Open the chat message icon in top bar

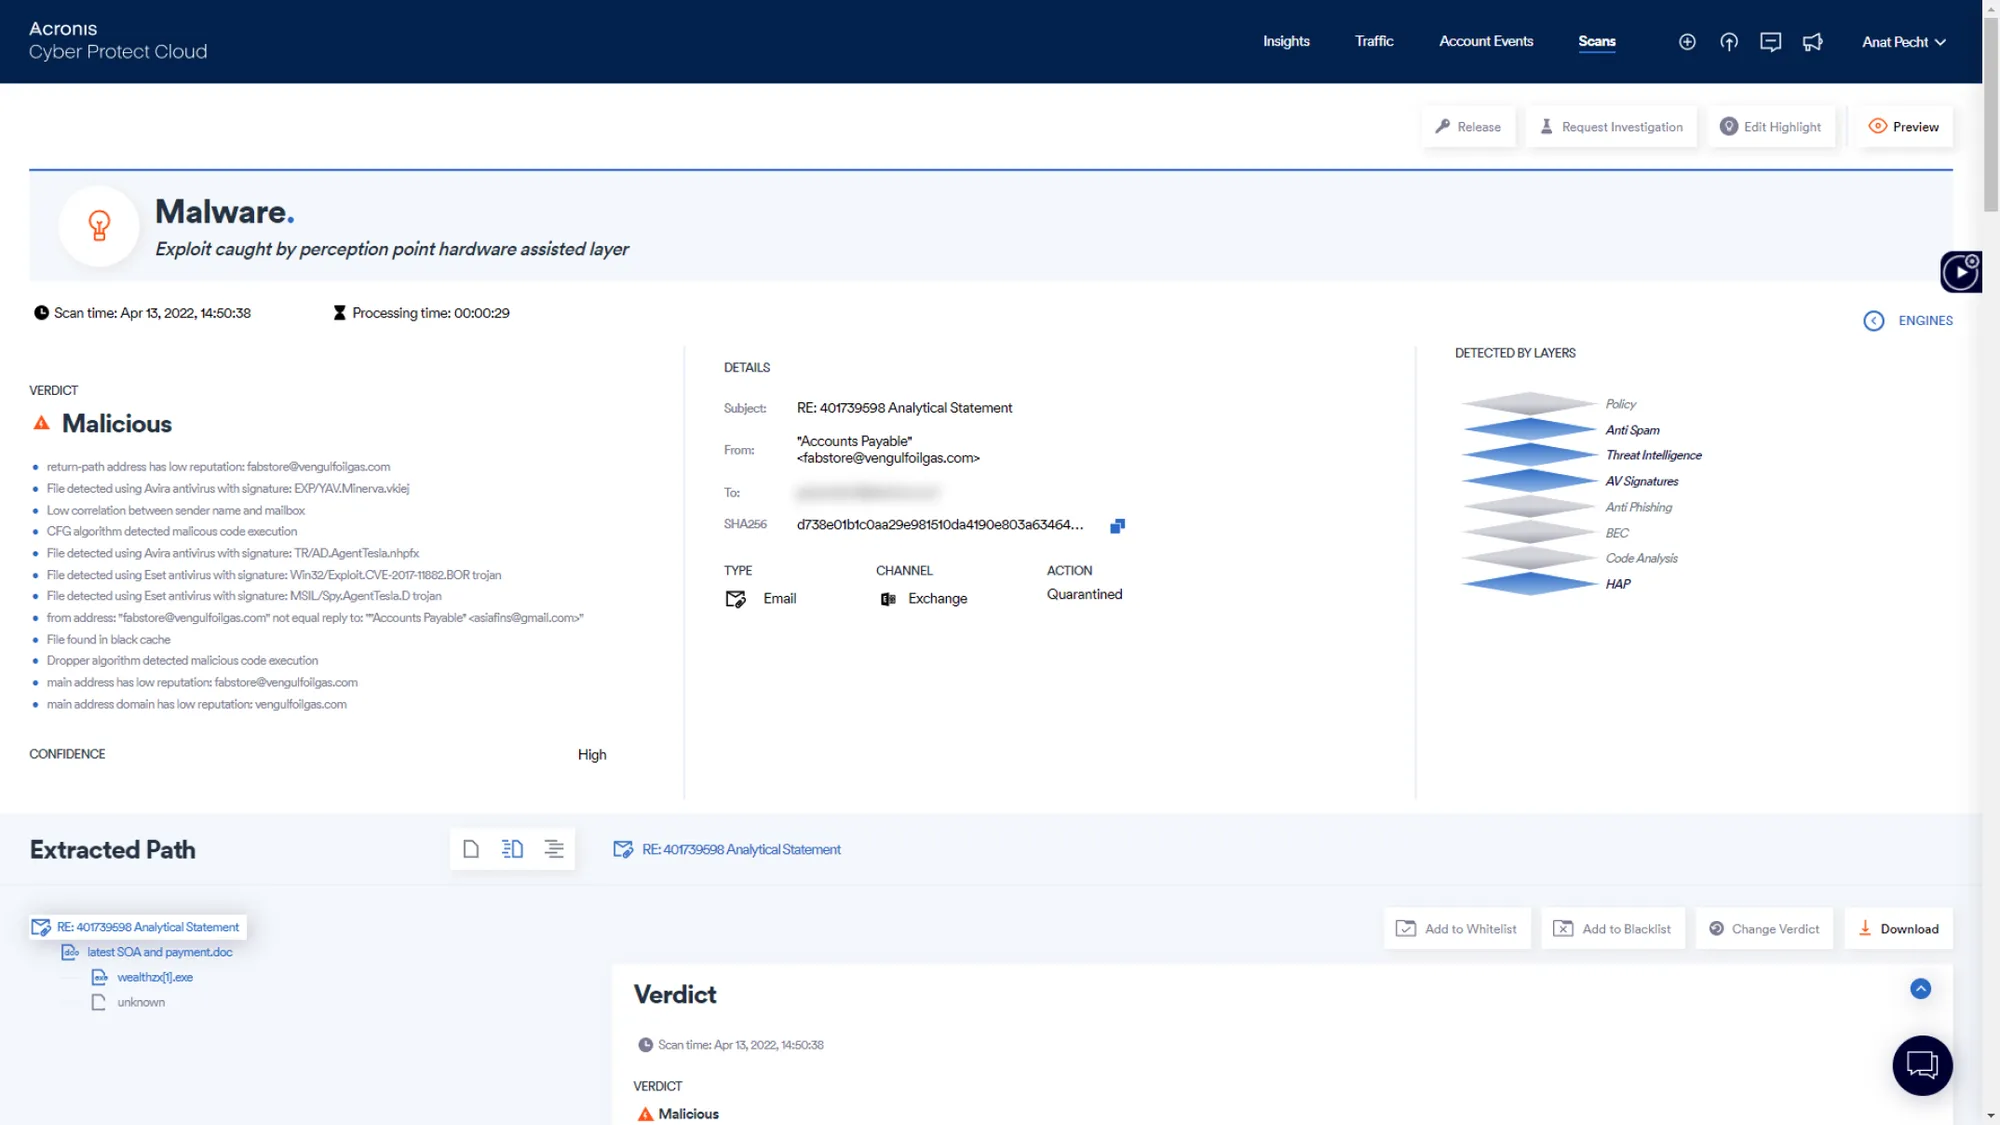click(x=1770, y=42)
